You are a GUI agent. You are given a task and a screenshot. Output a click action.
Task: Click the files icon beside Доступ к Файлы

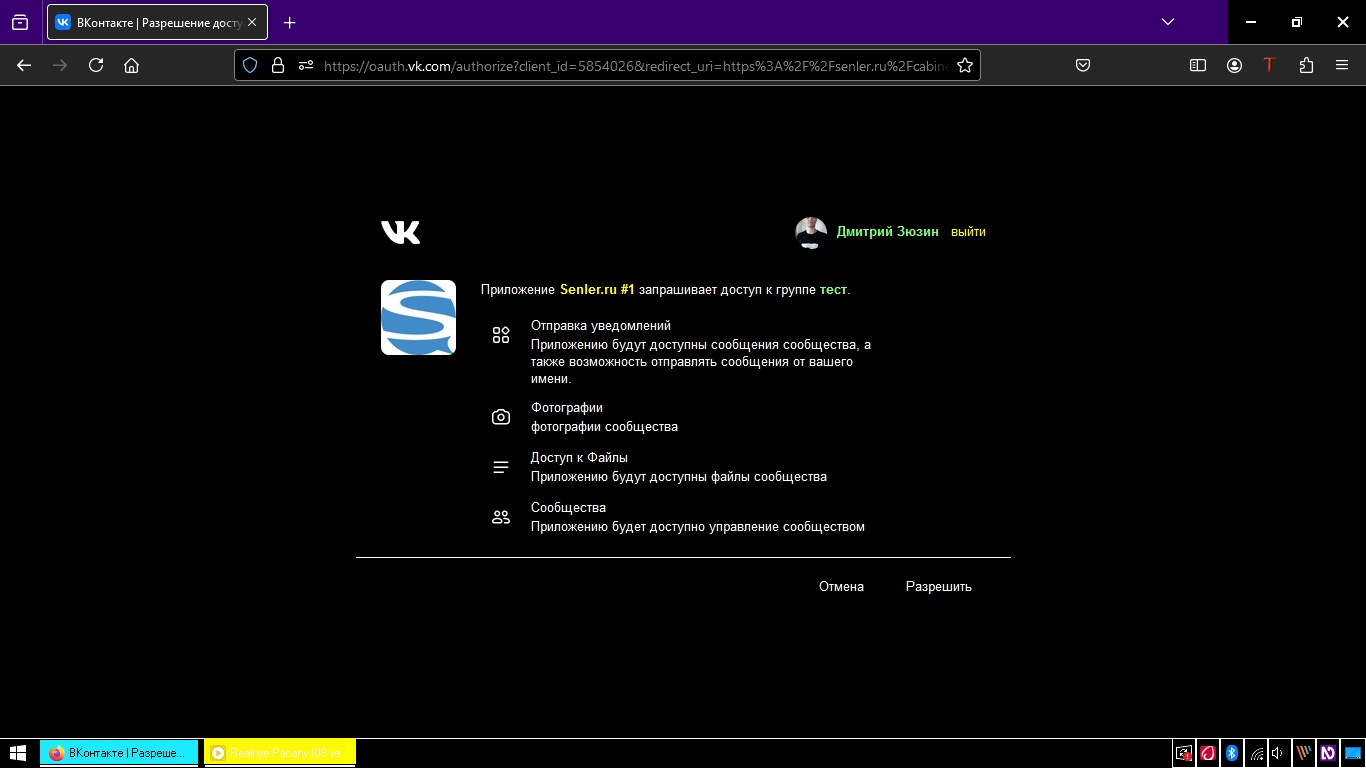501,467
